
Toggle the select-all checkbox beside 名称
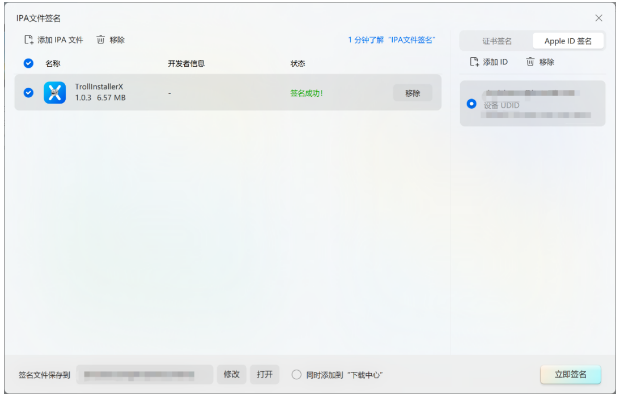click(x=29, y=64)
